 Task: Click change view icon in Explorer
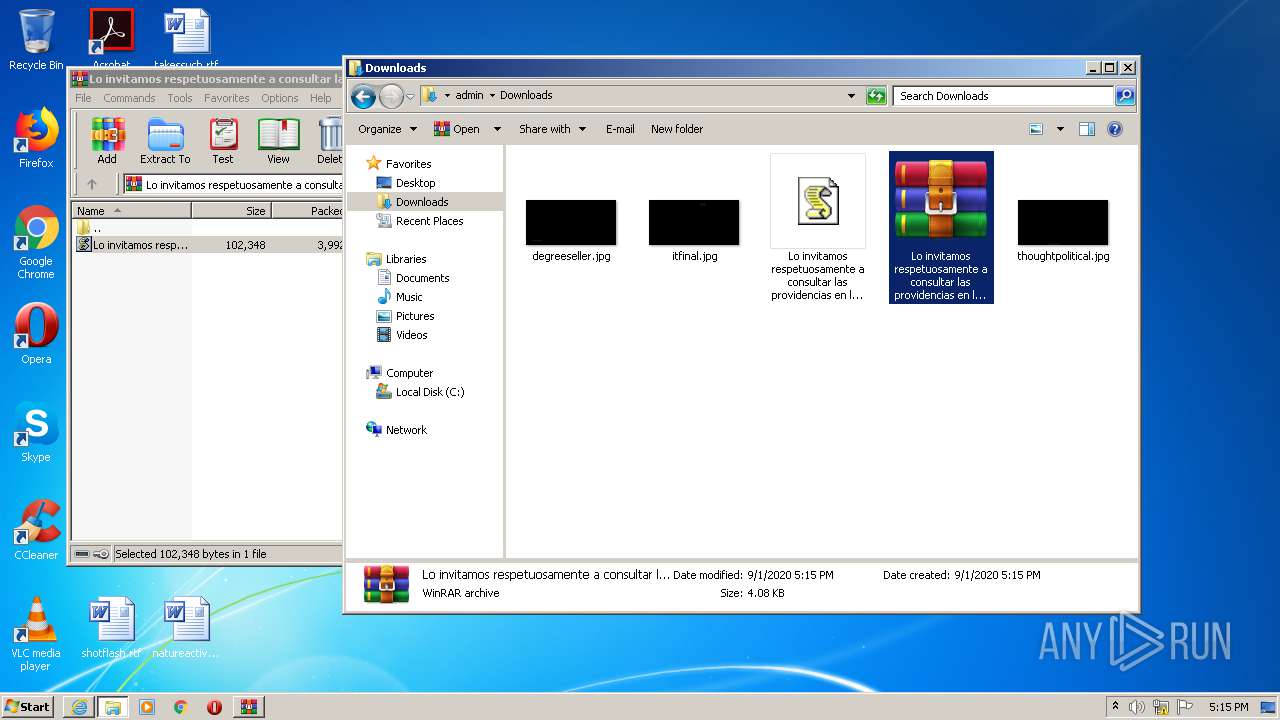1036,129
